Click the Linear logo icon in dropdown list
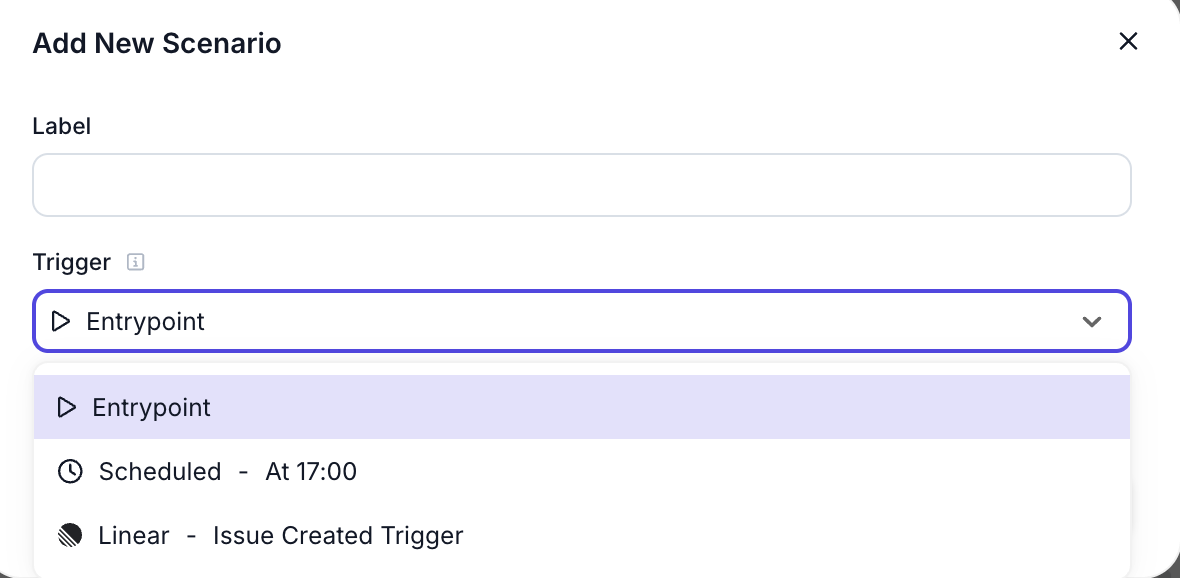 (x=70, y=535)
